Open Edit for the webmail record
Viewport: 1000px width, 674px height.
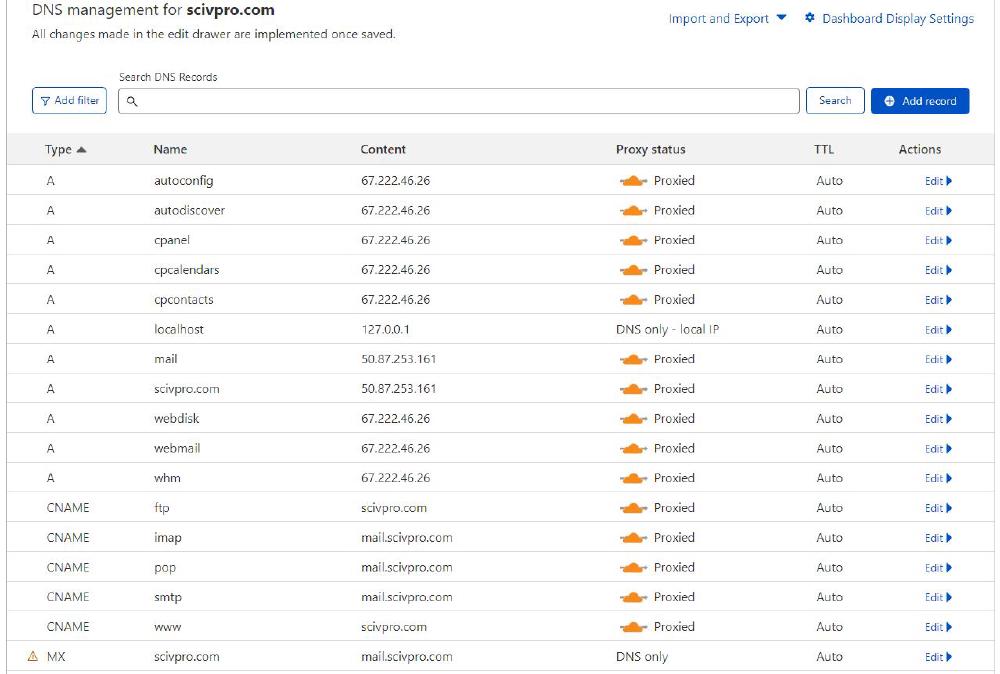click(x=938, y=449)
